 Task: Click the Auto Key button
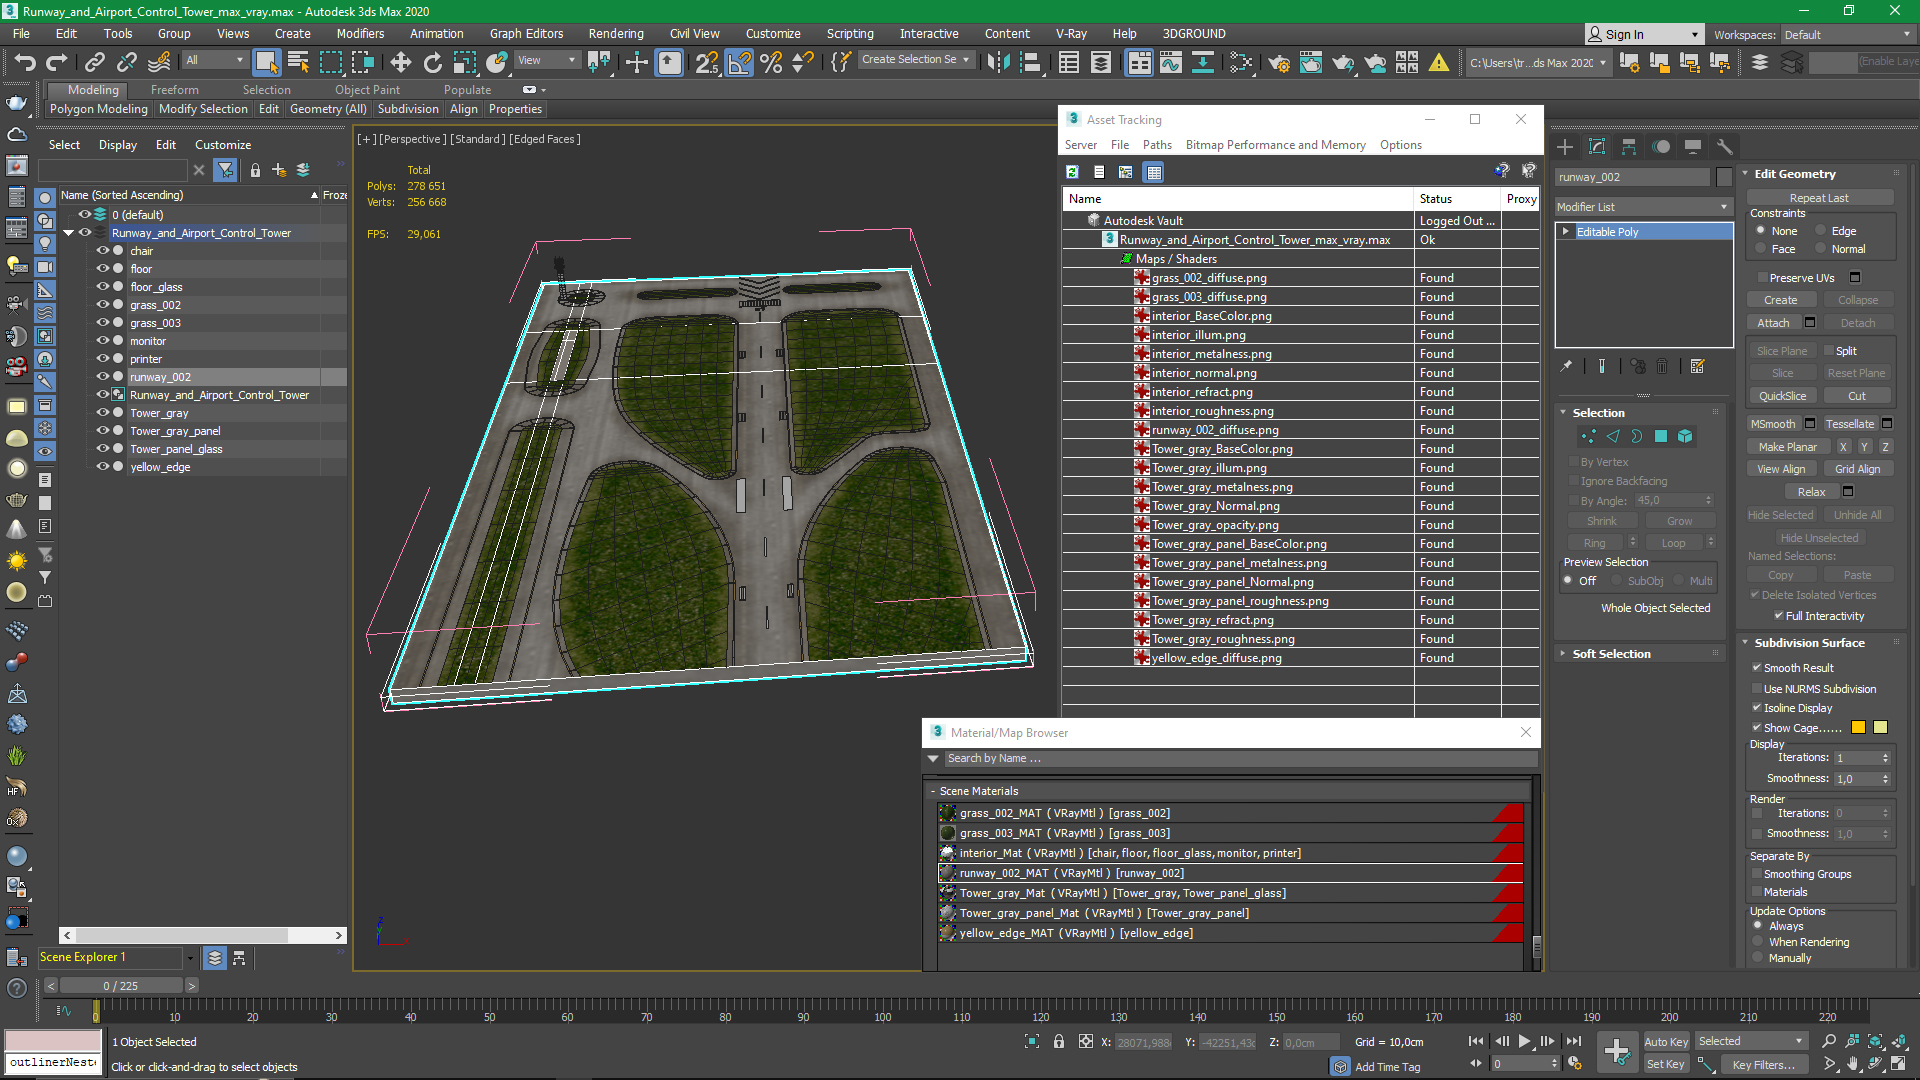(1665, 1042)
